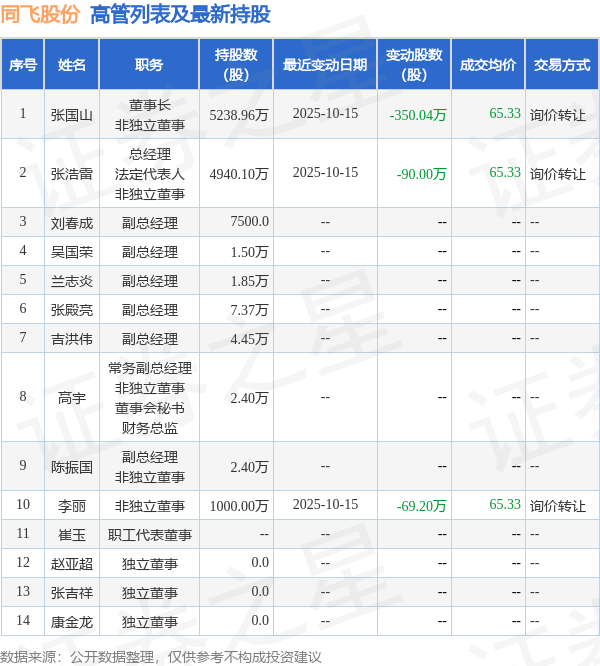
Task: Click holdings value 1.85万
Action: tap(249, 281)
